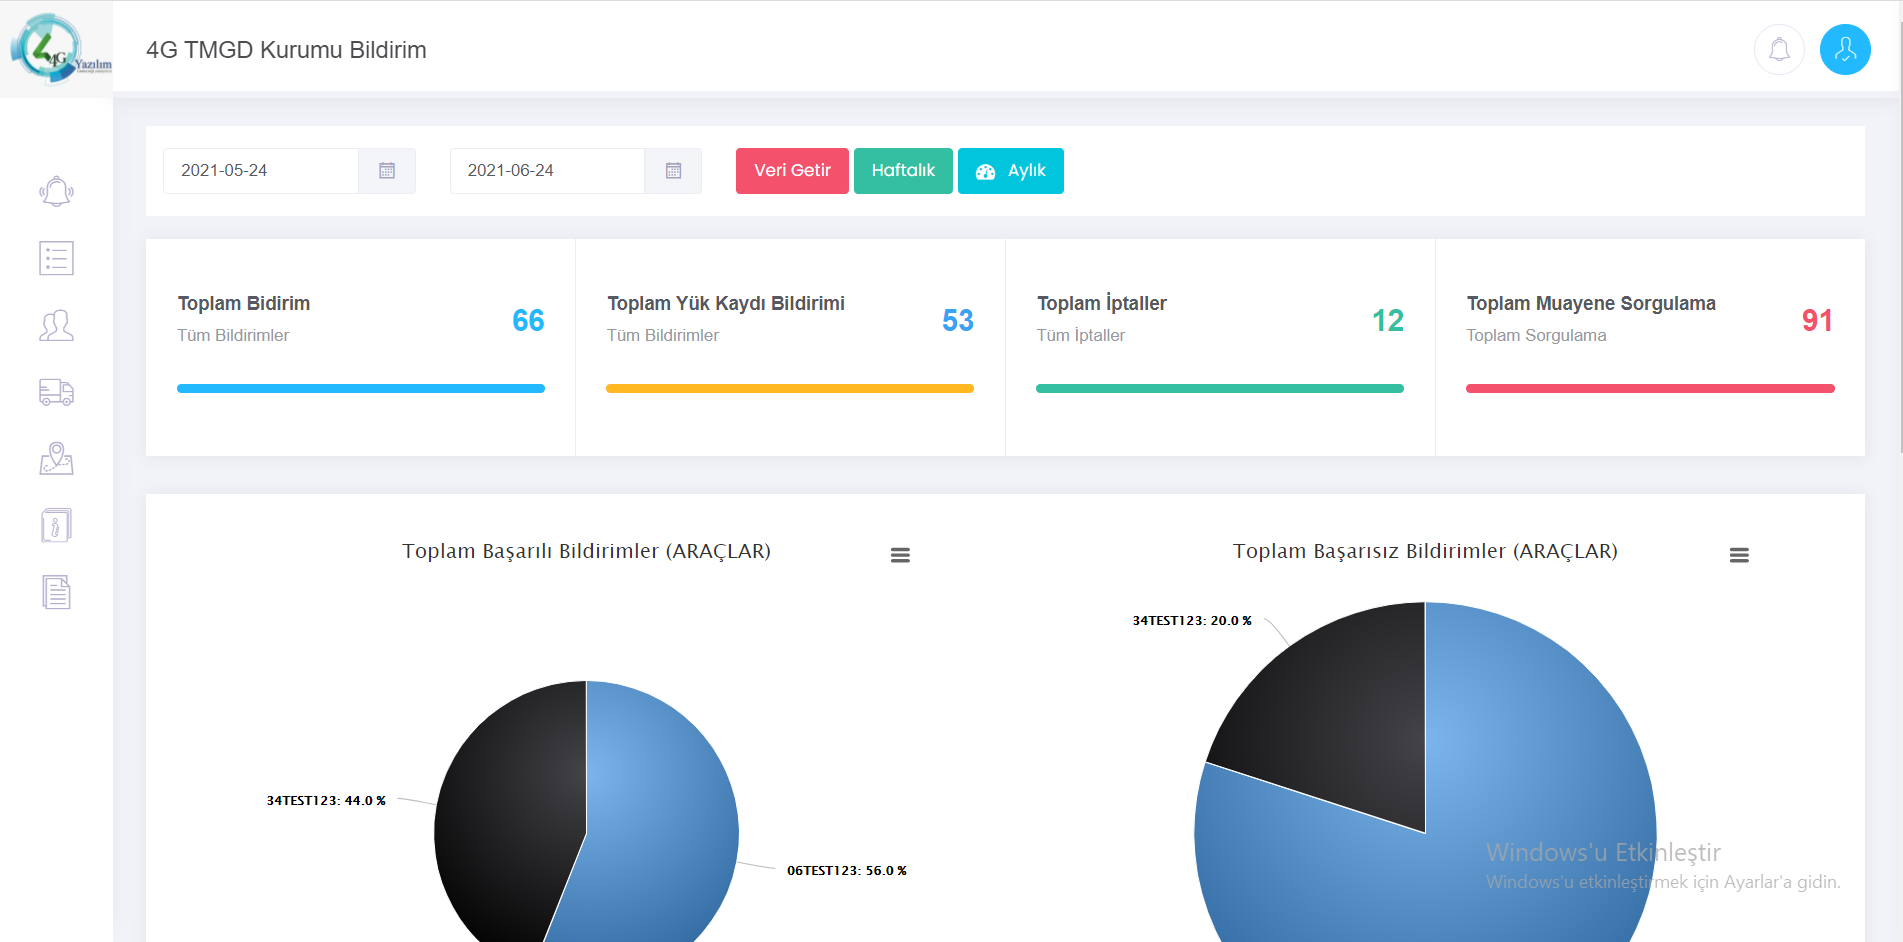Open calendar picker for start date 2021-05-24
The width and height of the screenshot is (1903, 942).
[x=387, y=171]
